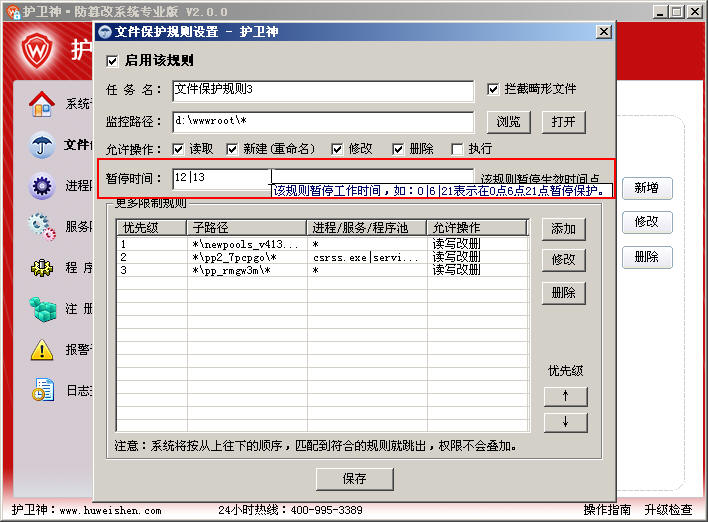
Task: Click the csrss.exe|servi... process cell
Action: [367, 258]
